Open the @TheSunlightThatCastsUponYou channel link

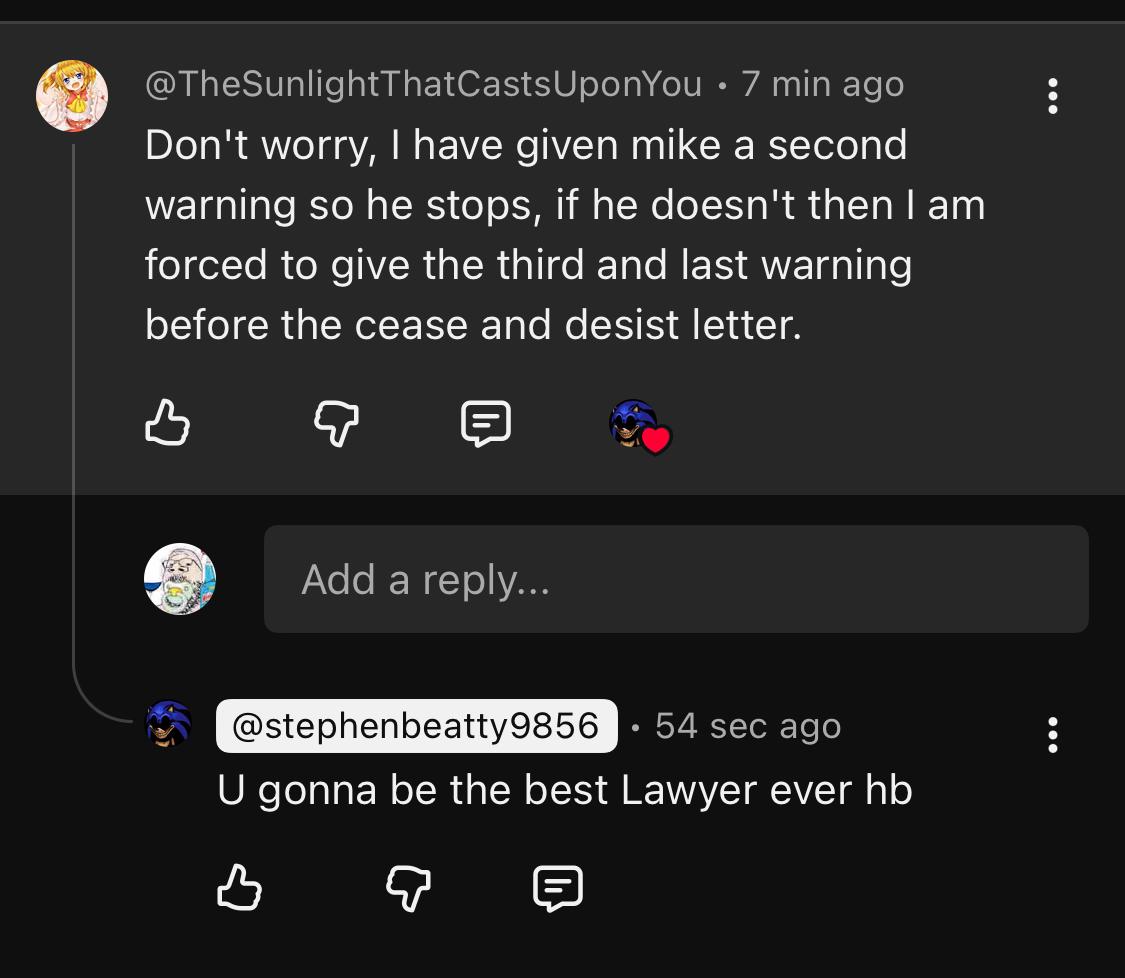(423, 84)
